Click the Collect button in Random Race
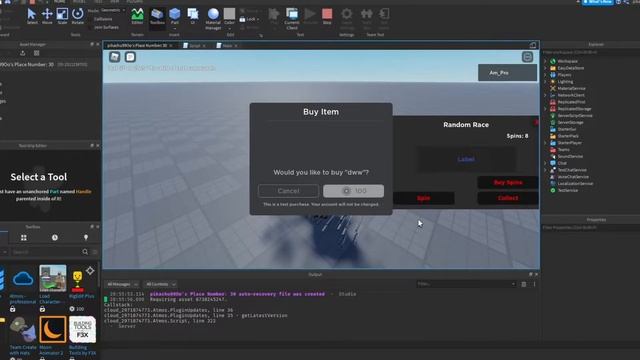 point(508,198)
